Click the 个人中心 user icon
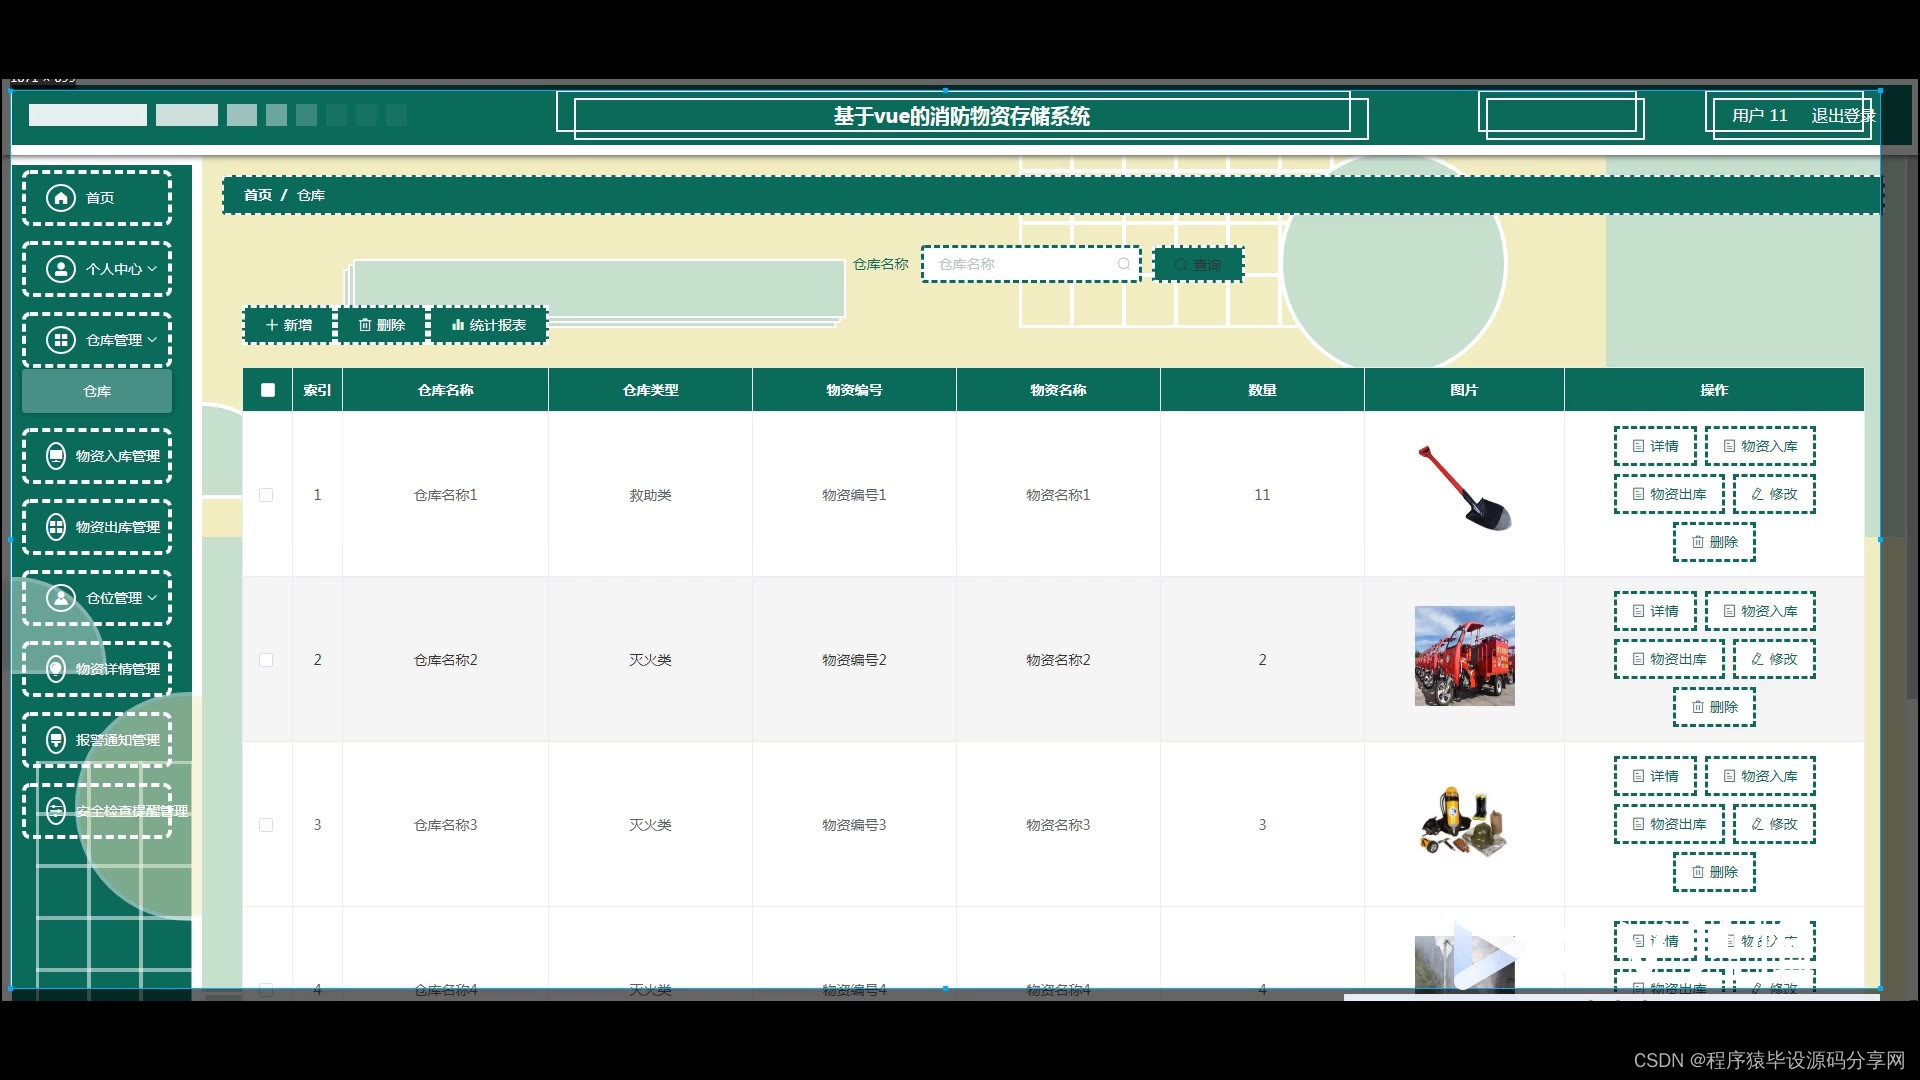 point(61,269)
